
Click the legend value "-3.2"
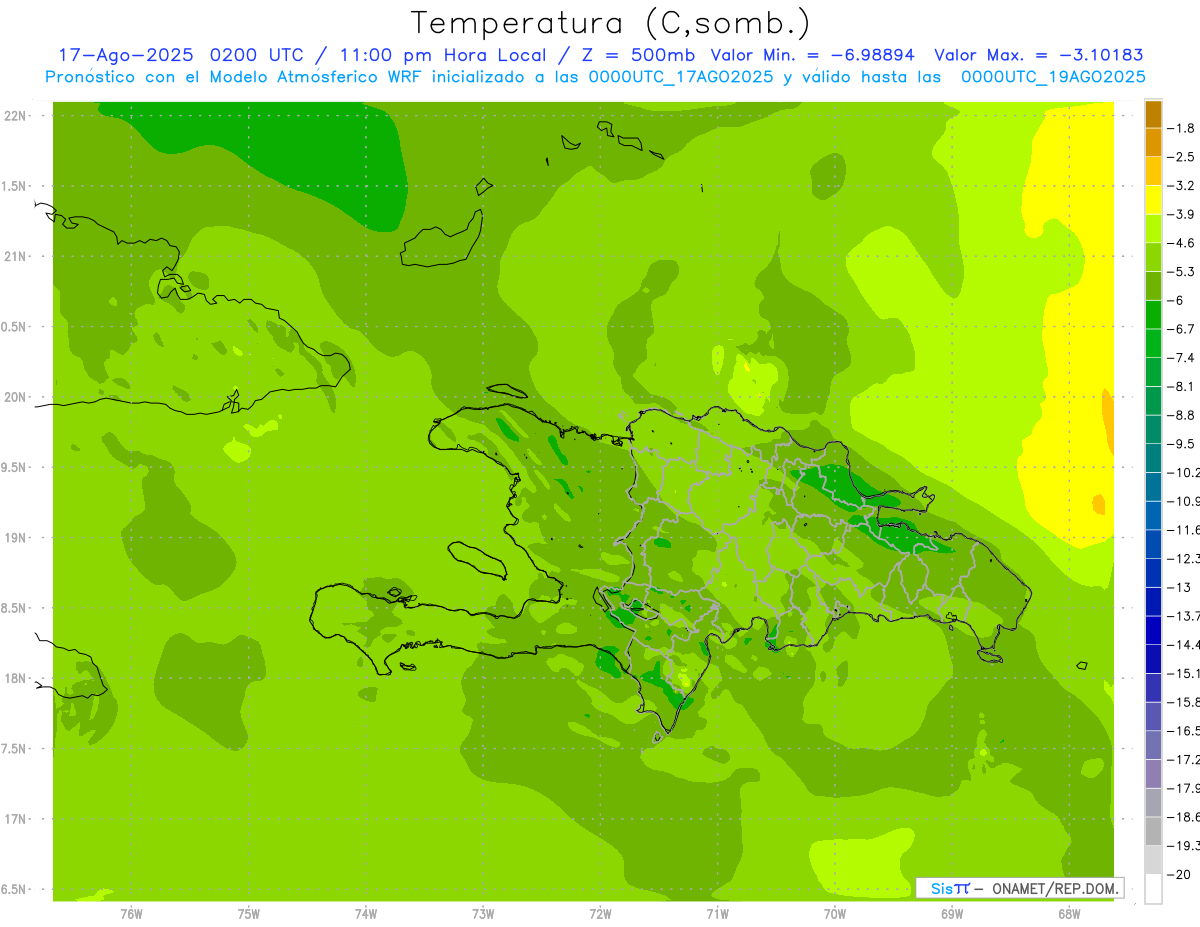click(1181, 186)
